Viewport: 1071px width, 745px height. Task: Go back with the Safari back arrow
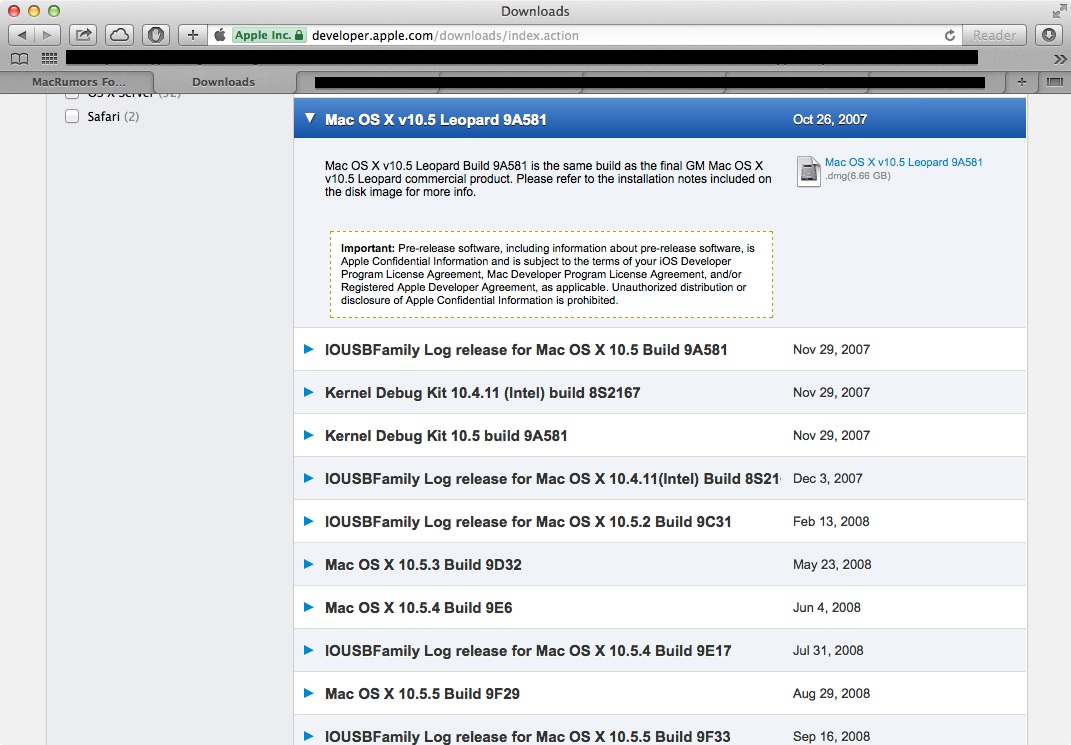(21, 35)
